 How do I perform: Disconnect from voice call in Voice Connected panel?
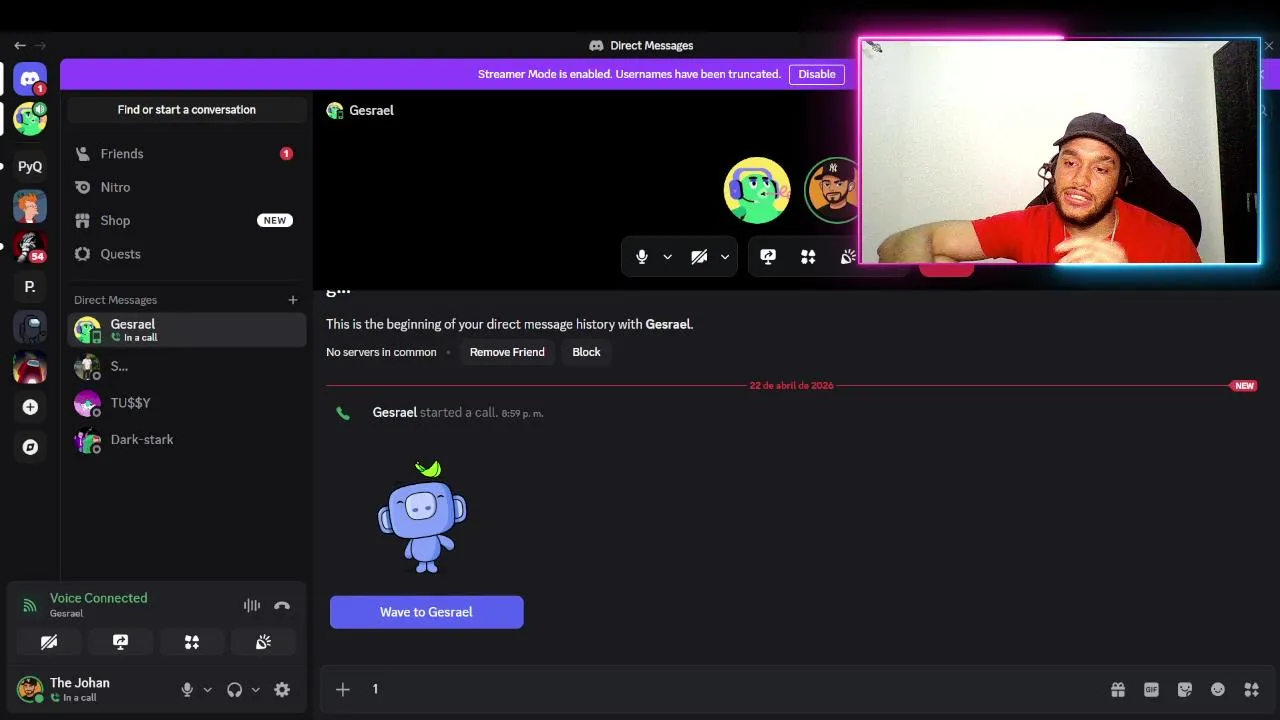282,606
